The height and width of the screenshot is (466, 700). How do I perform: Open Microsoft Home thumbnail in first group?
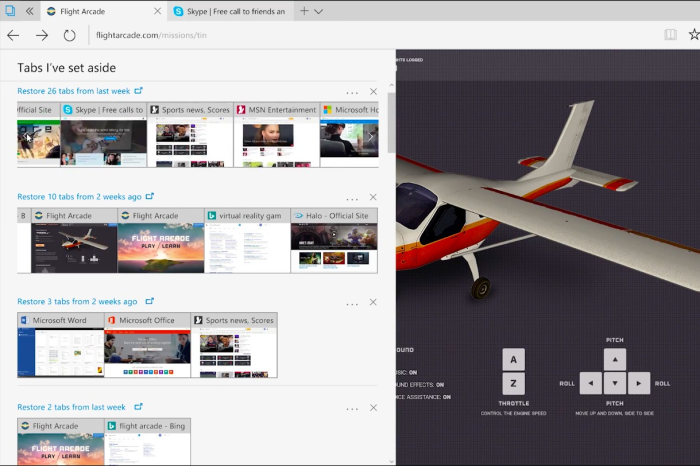[x=350, y=135]
